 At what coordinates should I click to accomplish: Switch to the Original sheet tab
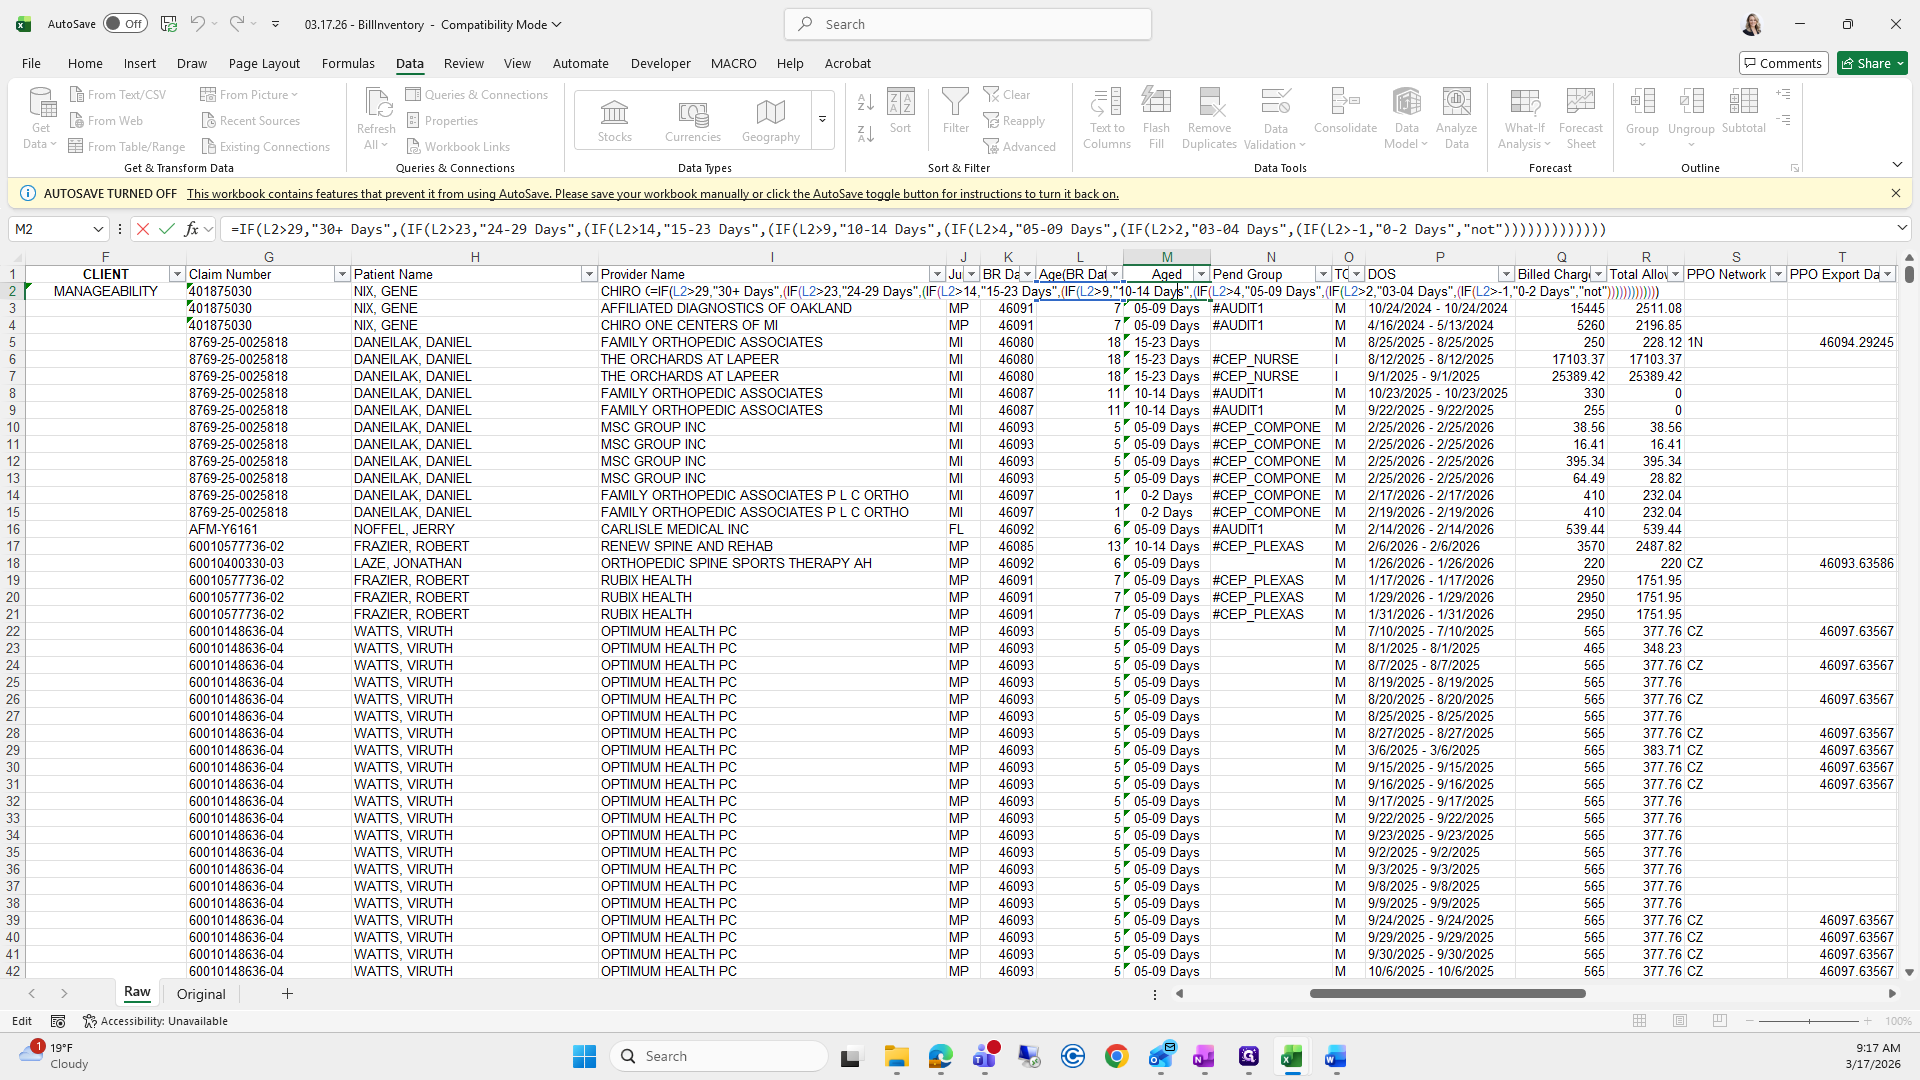[x=201, y=994]
